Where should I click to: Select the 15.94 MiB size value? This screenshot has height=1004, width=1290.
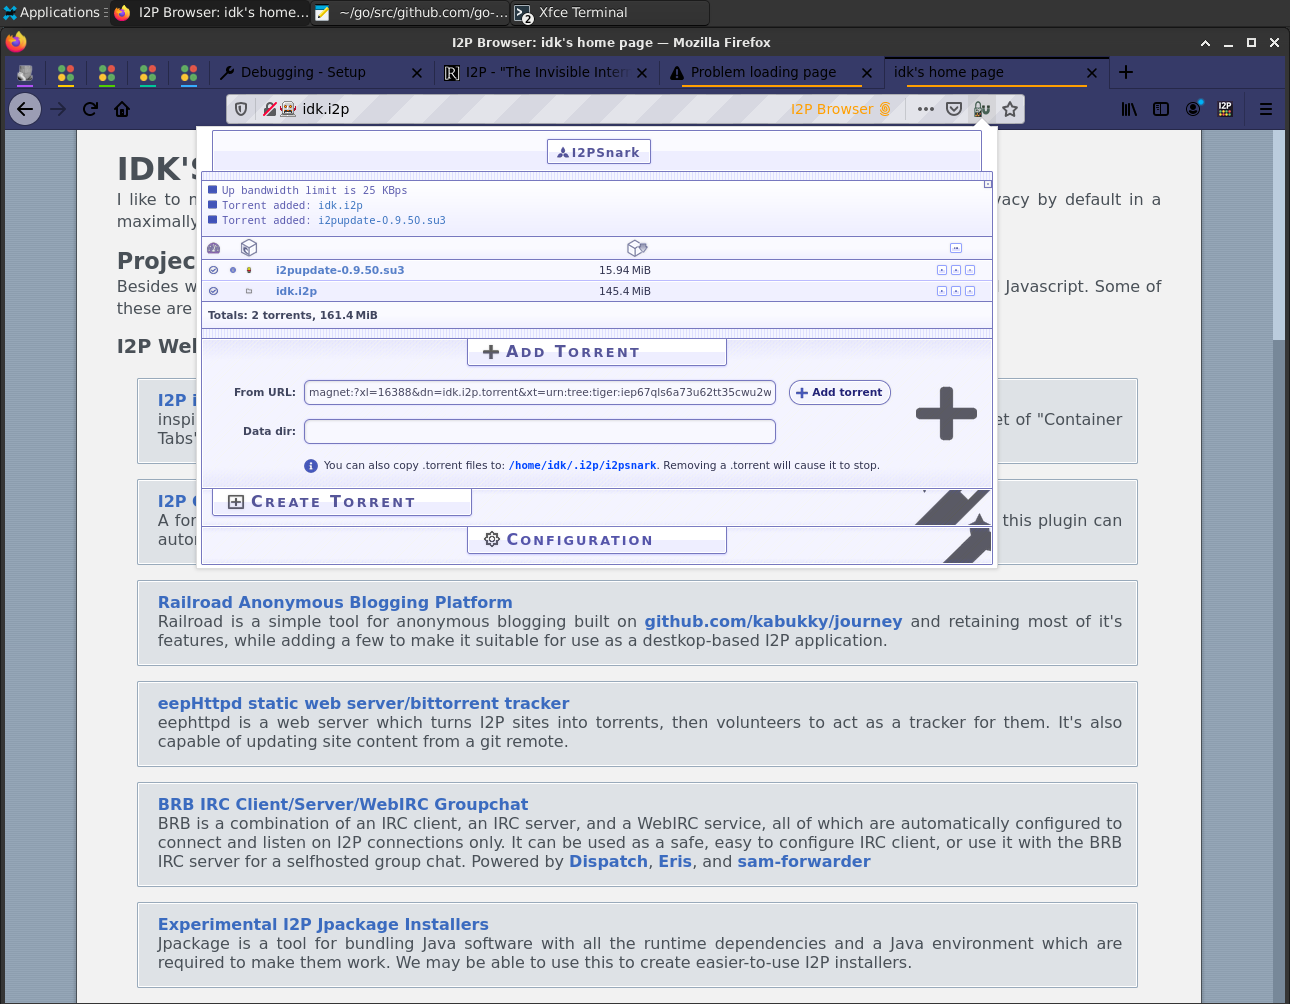pos(625,270)
